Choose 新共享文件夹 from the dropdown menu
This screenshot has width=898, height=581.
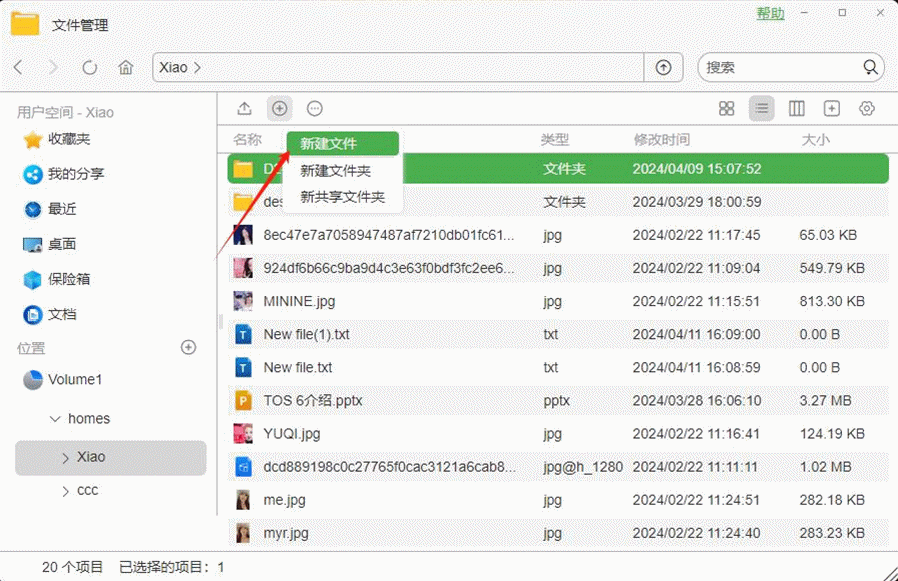[342, 197]
